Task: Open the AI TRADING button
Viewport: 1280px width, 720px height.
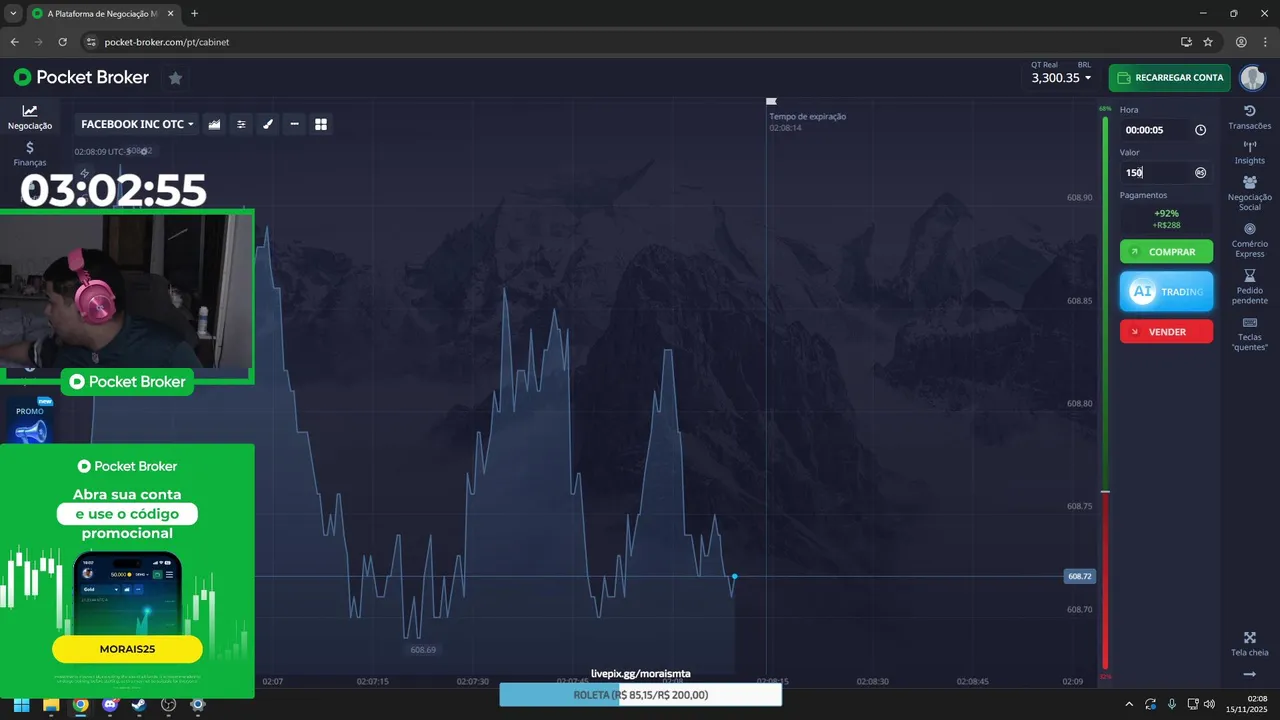Action: pyautogui.click(x=1166, y=291)
